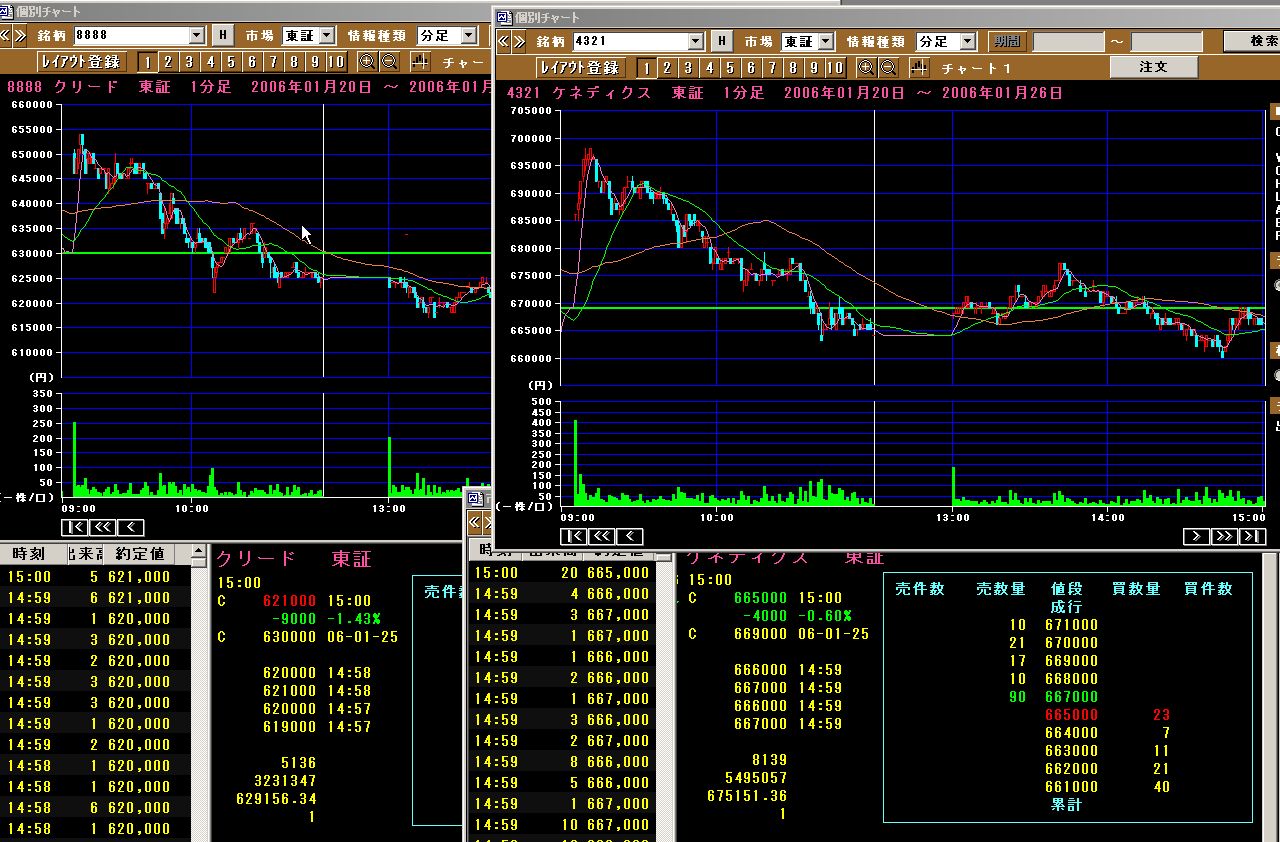Viewport: 1280px width, 842px height.
Task: Select layout 4 in 4321 window
Action: (x=710, y=68)
